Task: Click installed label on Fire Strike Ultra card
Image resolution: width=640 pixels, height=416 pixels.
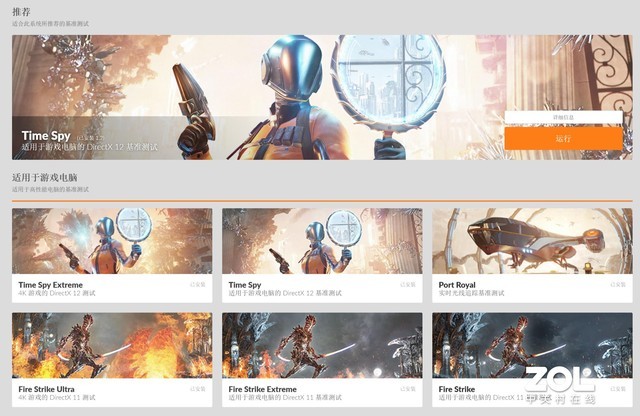Action: click(x=198, y=389)
